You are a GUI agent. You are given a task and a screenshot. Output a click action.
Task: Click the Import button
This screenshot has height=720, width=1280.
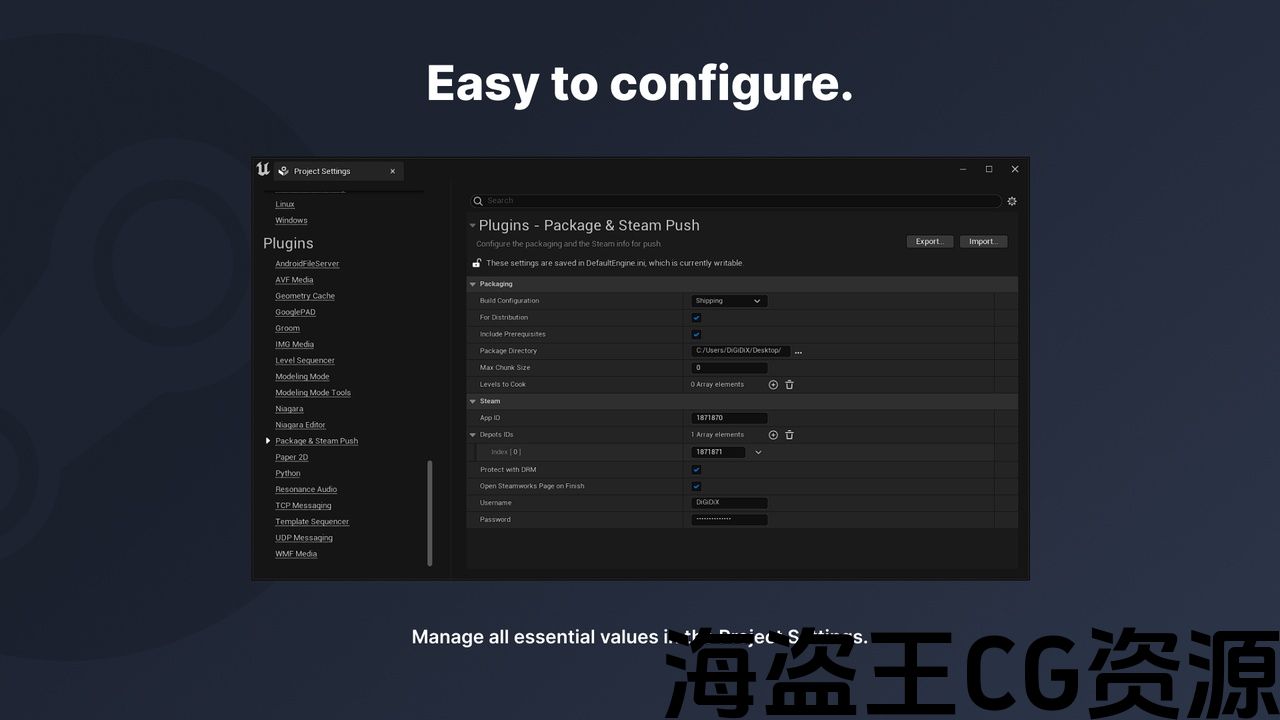(x=983, y=241)
